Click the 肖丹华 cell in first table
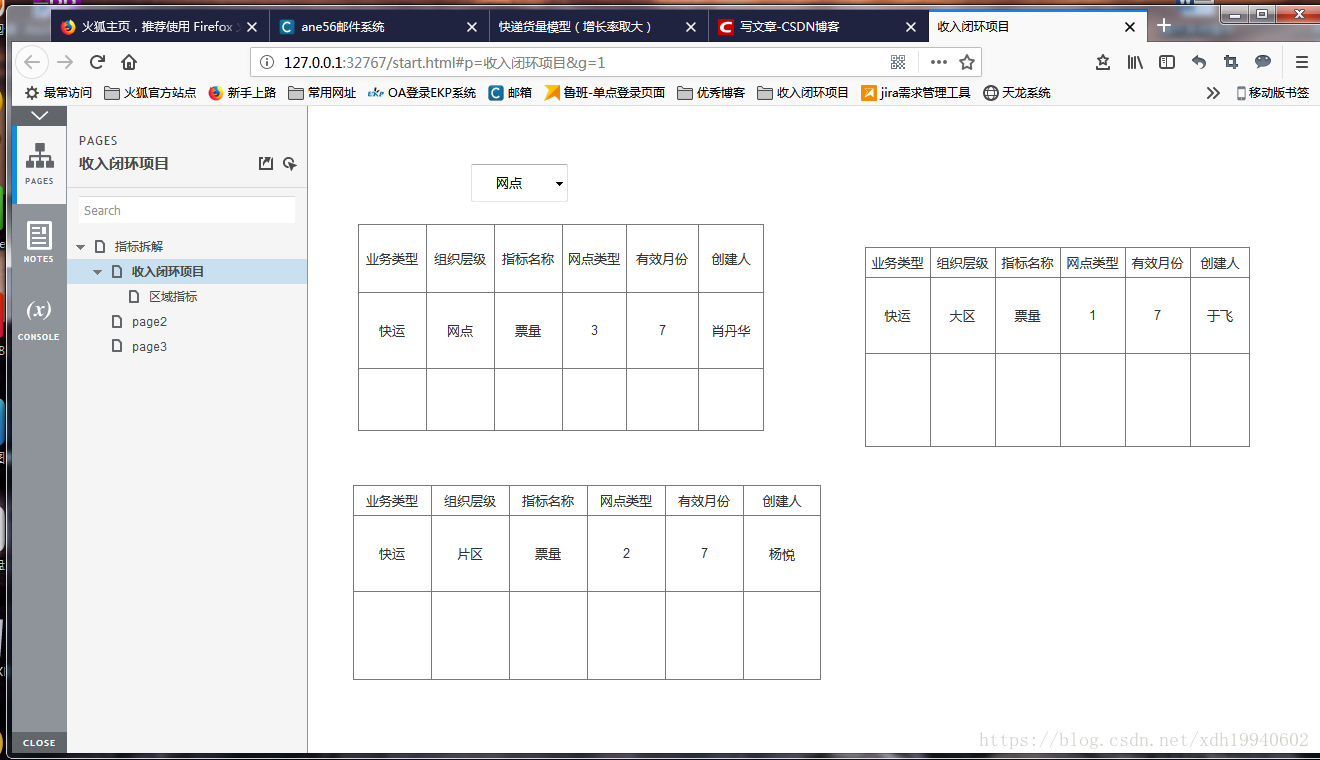The height and width of the screenshot is (760, 1320). pyautogui.click(x=731, y=331)
